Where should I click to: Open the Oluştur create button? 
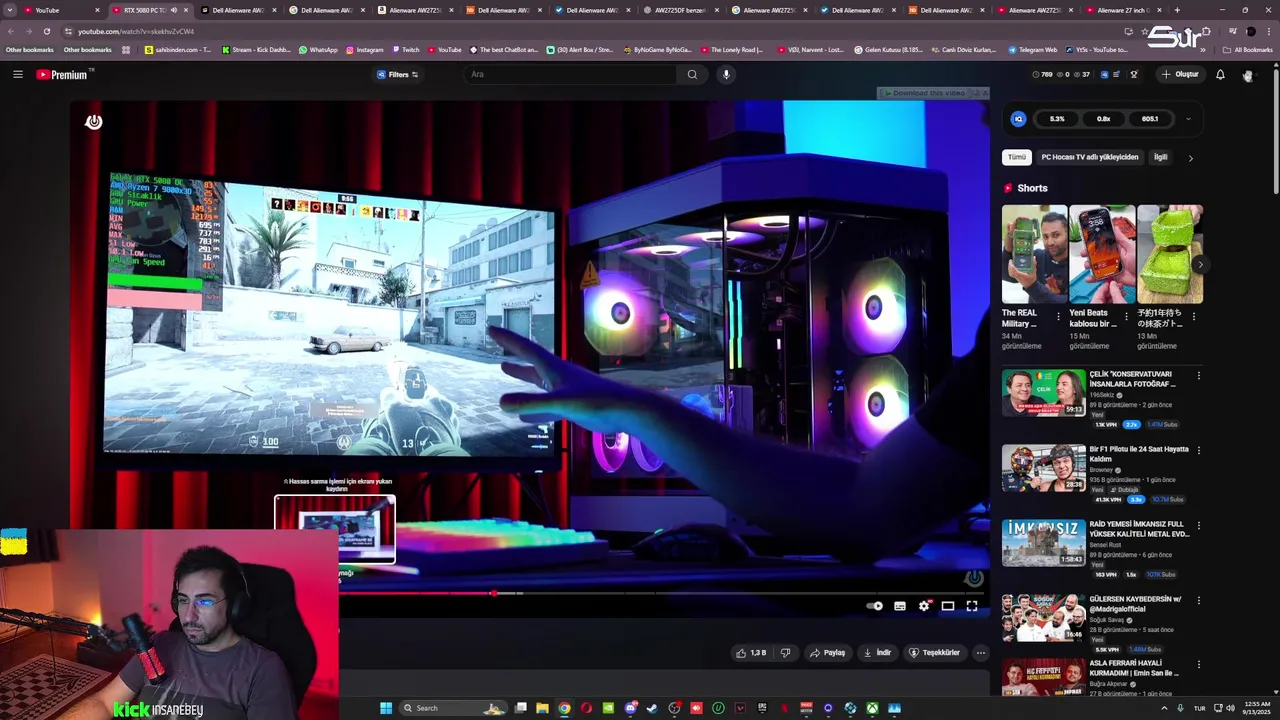tap(1180, 74)
